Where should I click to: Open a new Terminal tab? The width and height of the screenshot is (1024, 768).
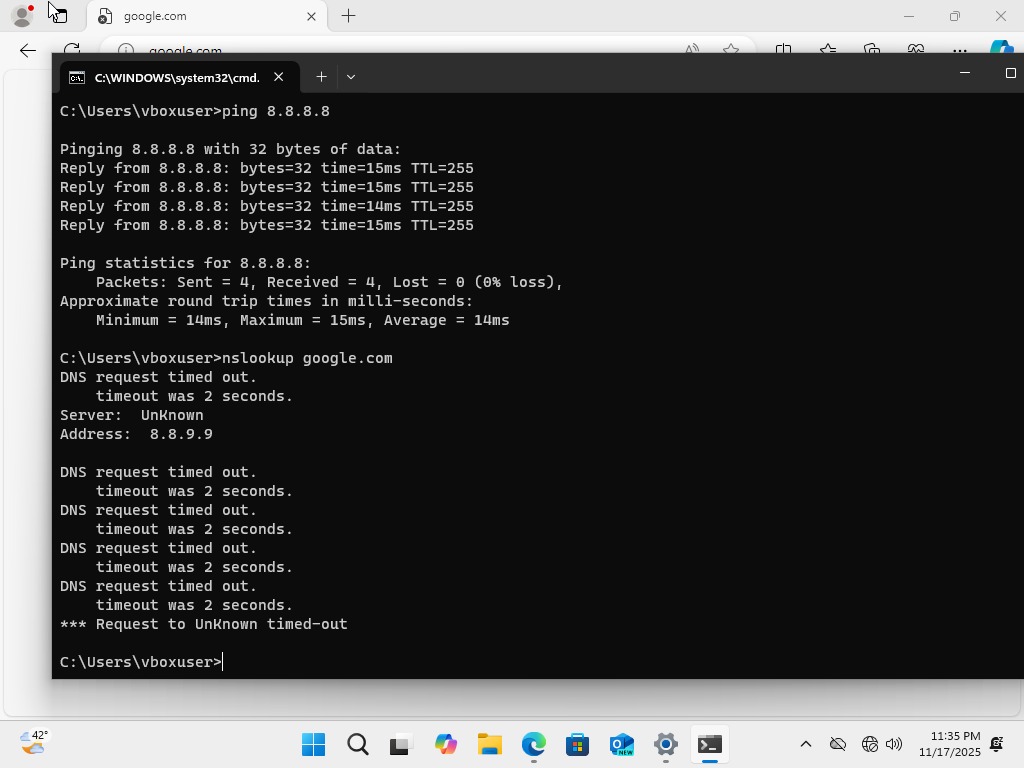tap(321, 77)
